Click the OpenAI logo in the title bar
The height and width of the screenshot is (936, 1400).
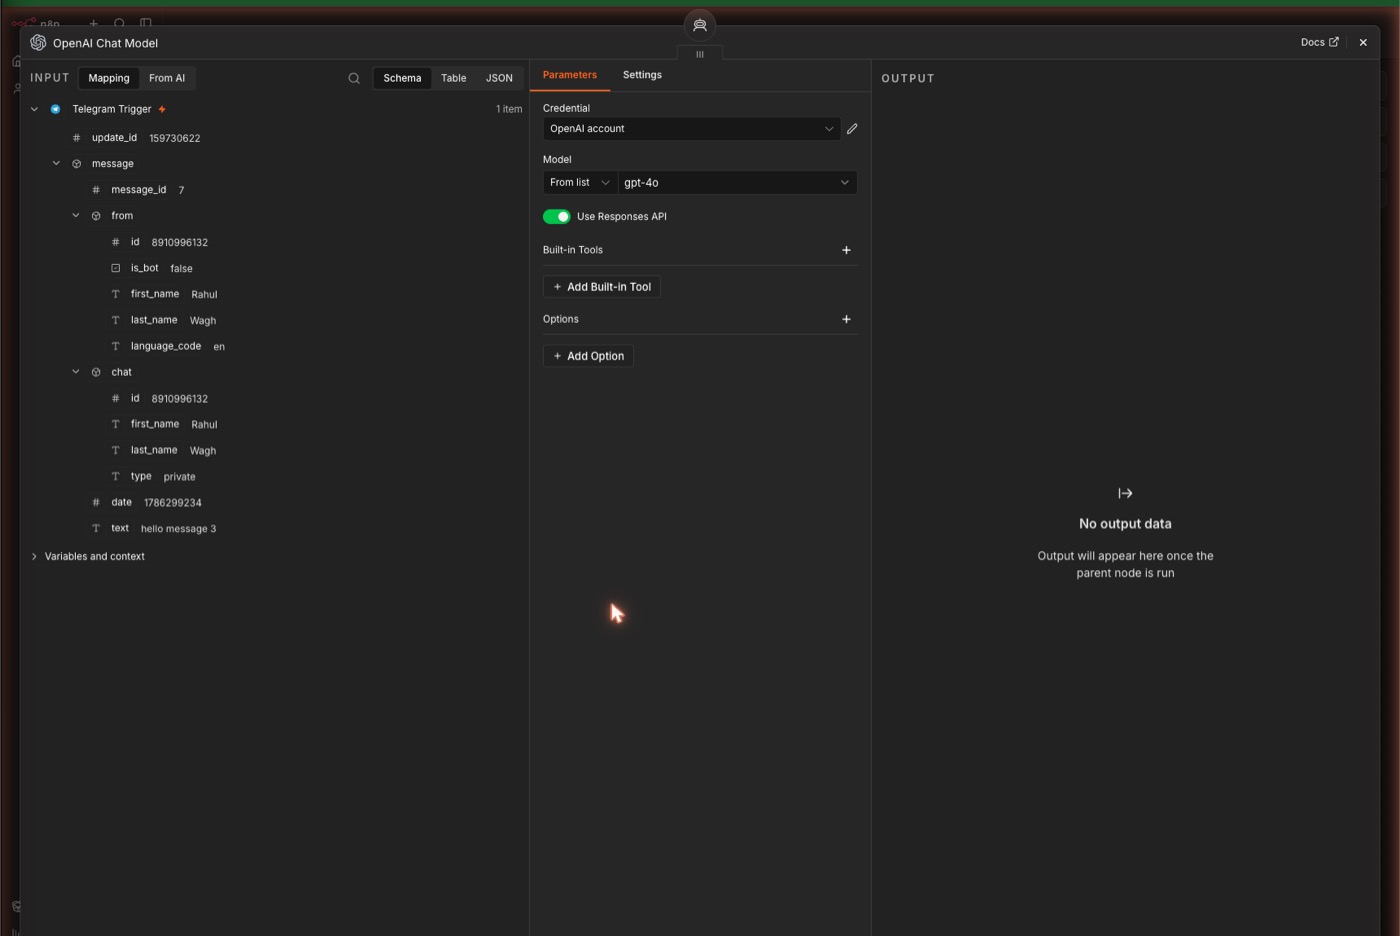coord(38,43)
